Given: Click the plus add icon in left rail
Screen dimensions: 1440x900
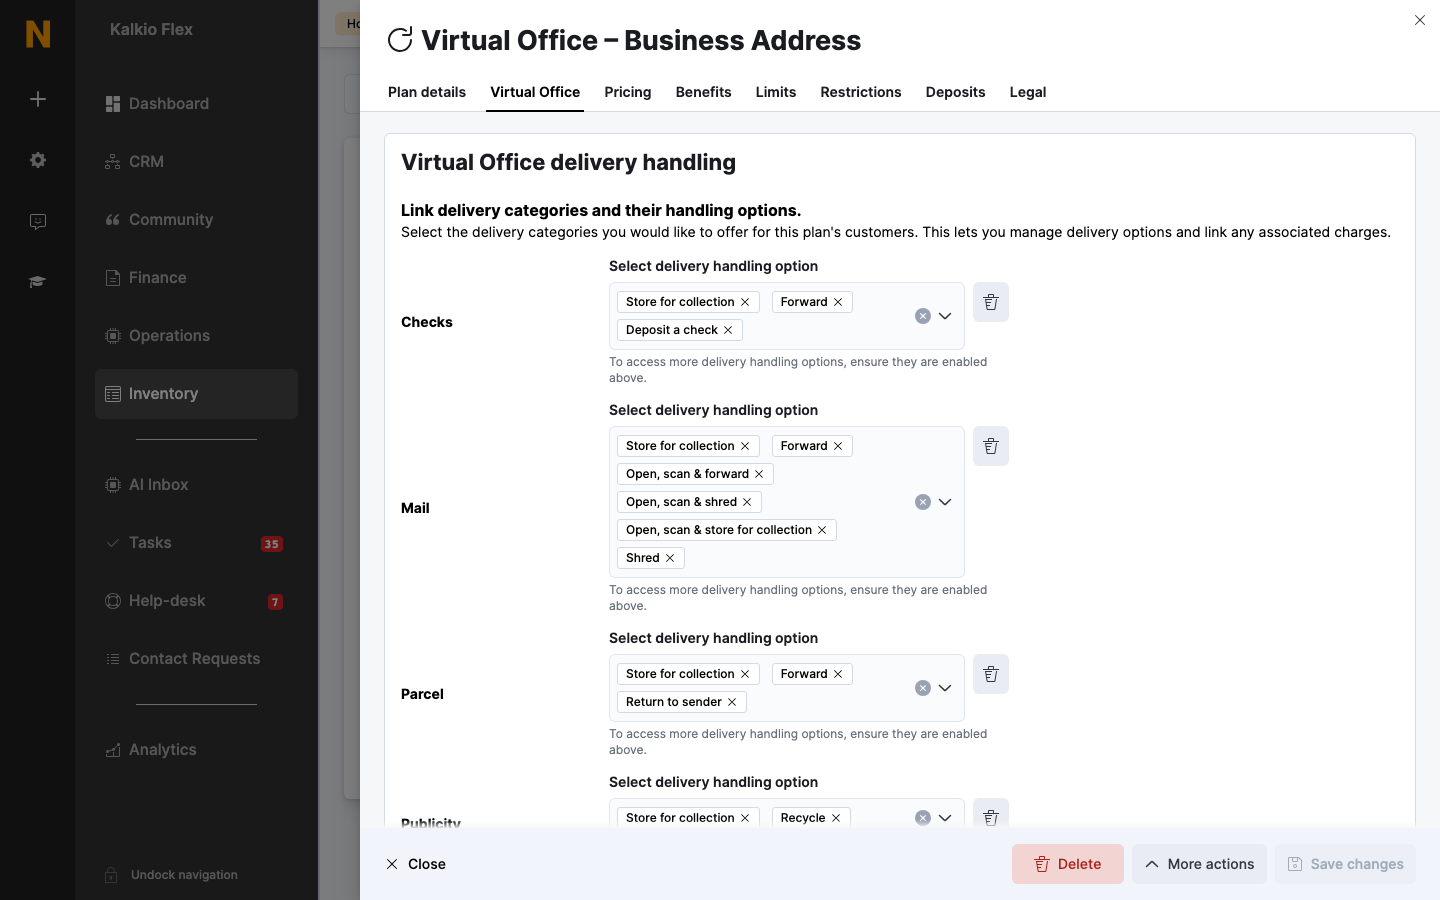Looking at the screenshot, I should coord(38,99).
